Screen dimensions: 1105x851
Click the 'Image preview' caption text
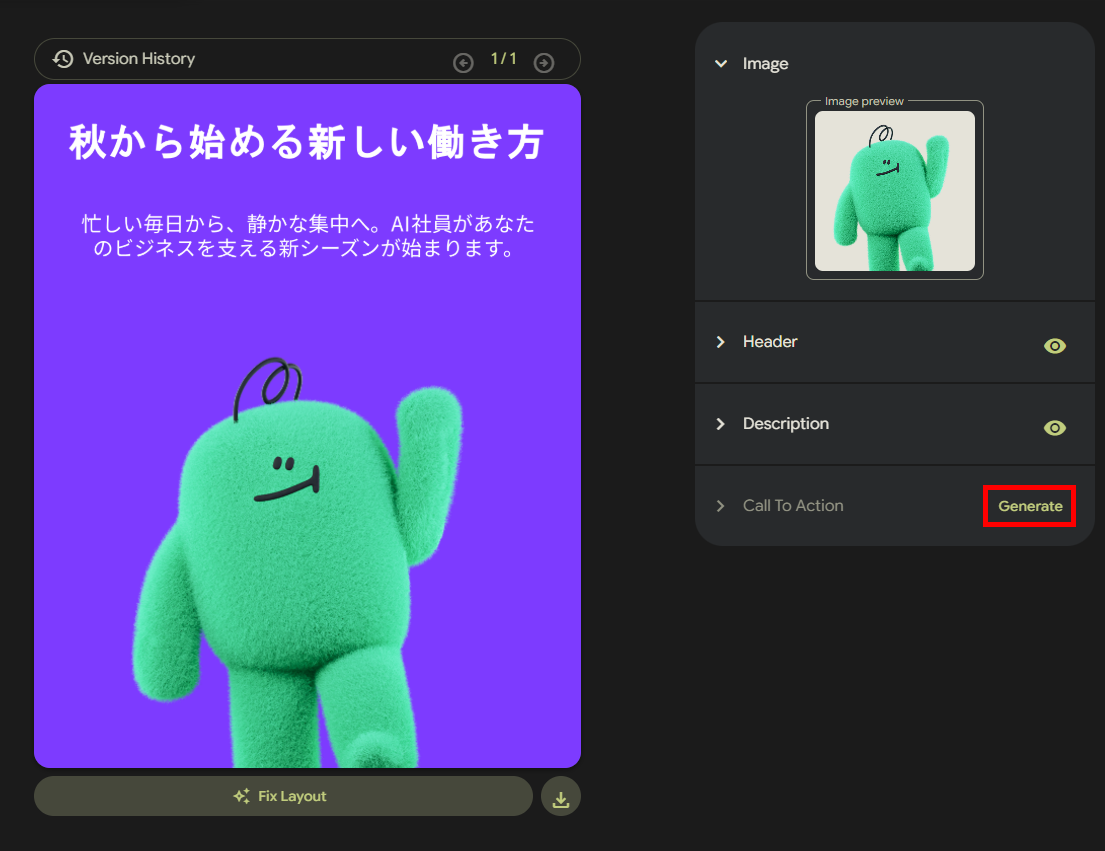click(x=864, y=101)
